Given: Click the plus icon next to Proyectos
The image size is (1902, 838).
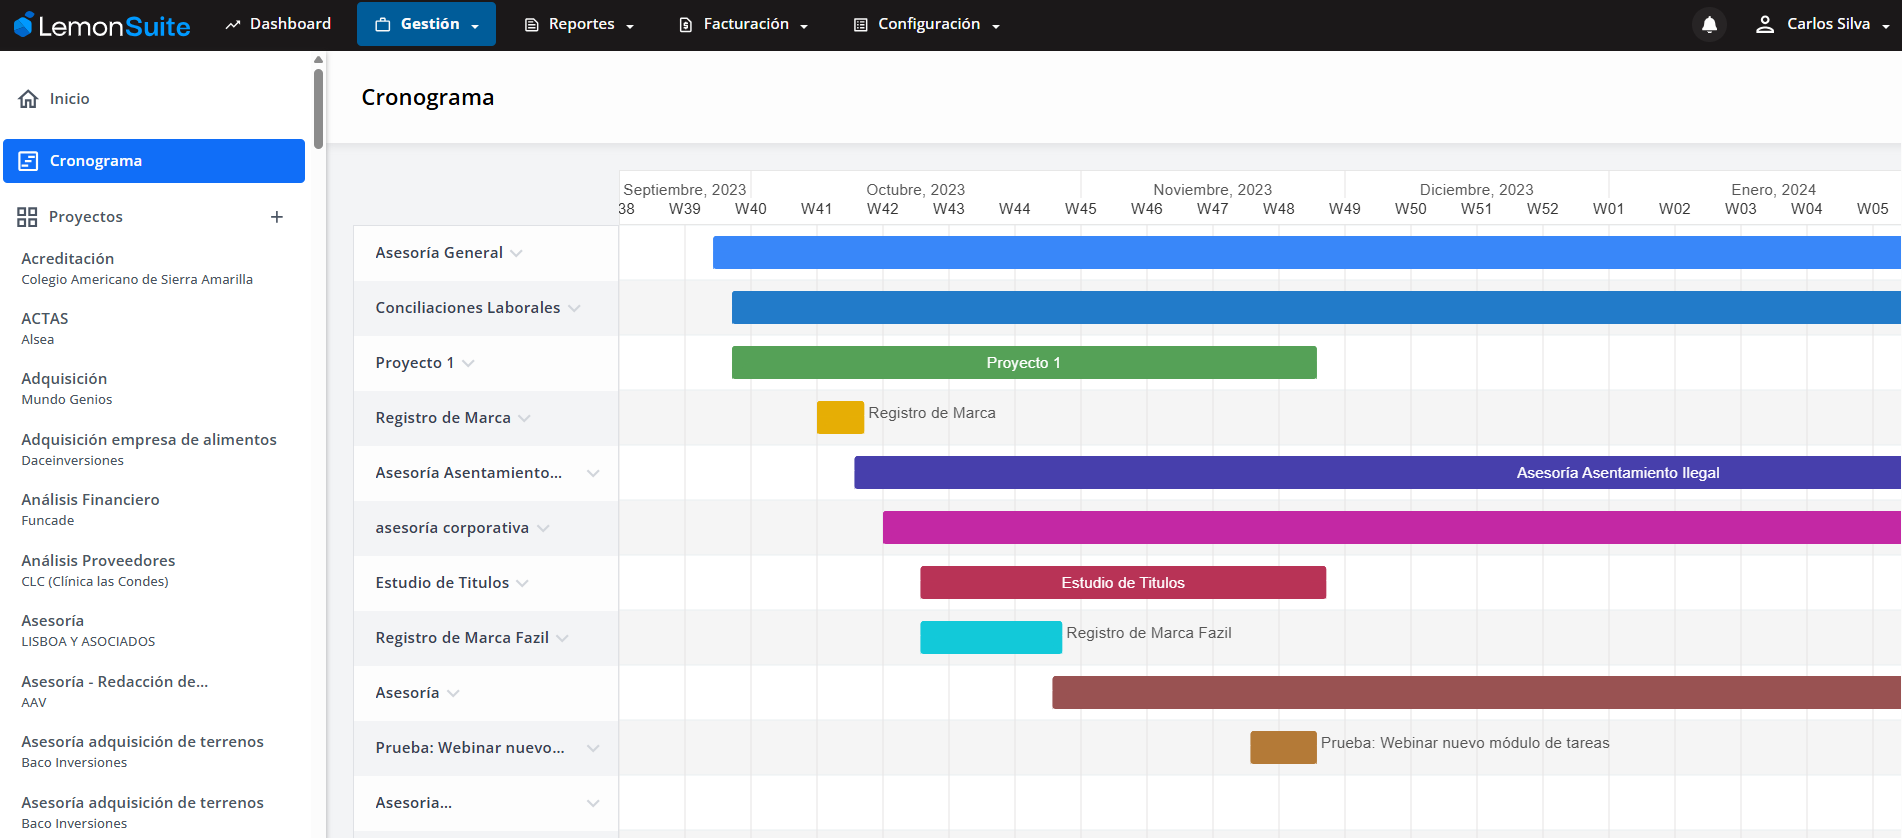Looking at the screenshot, I should point(277,217).
